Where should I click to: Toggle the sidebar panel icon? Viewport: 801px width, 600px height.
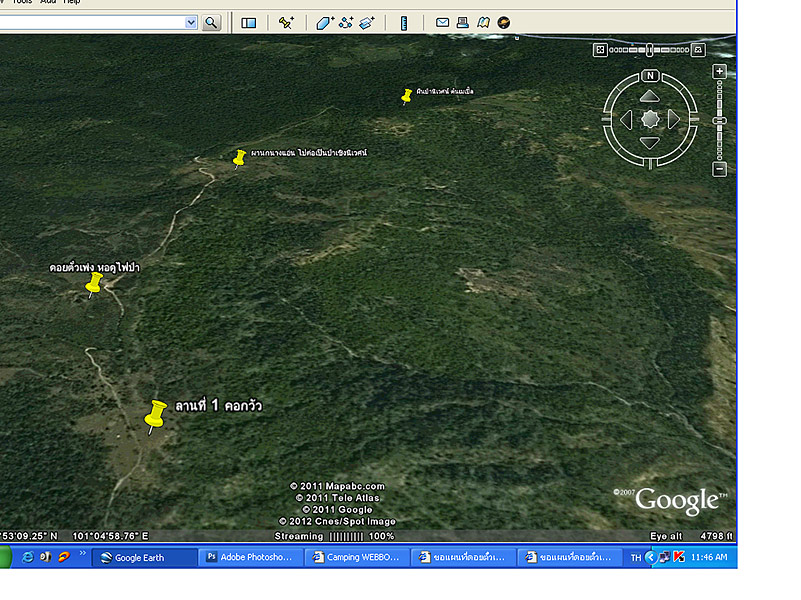249,22
